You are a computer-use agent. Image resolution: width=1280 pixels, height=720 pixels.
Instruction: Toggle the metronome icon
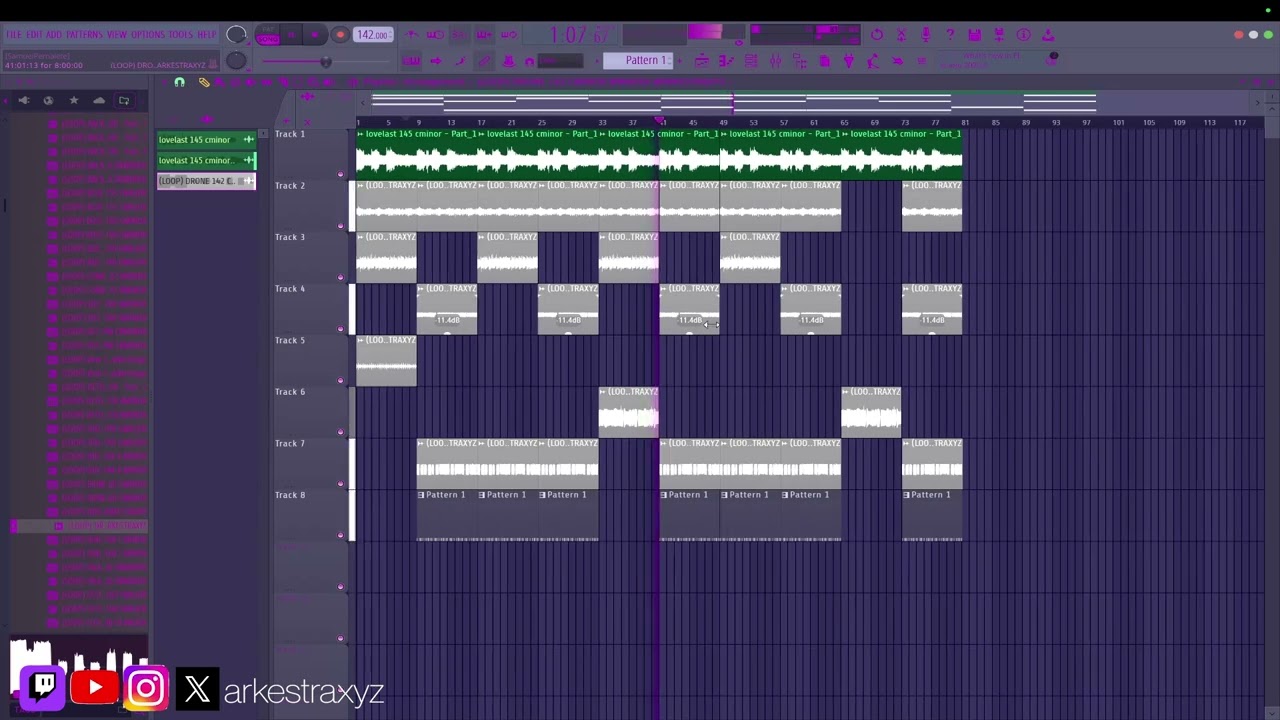(x=411, y=34)
